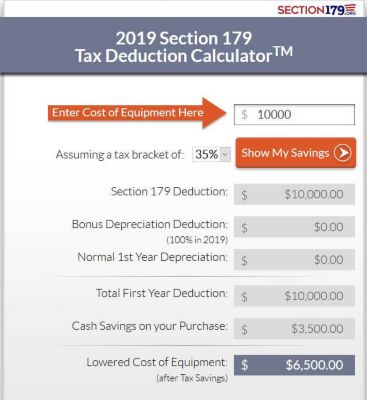Click the Total First Year Deduction field
The height and width of the screenshot is (400, 367).
pos(294,296)
